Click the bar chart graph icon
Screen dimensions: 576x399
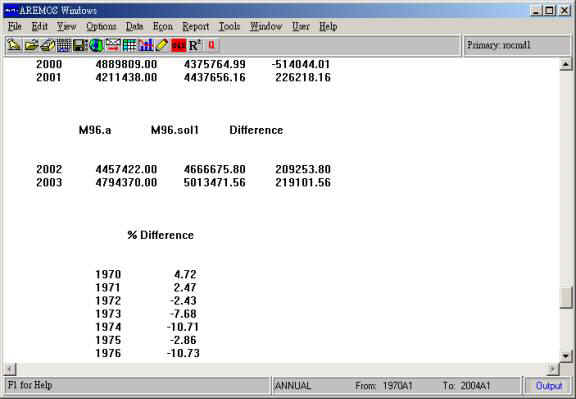point(146,46)
